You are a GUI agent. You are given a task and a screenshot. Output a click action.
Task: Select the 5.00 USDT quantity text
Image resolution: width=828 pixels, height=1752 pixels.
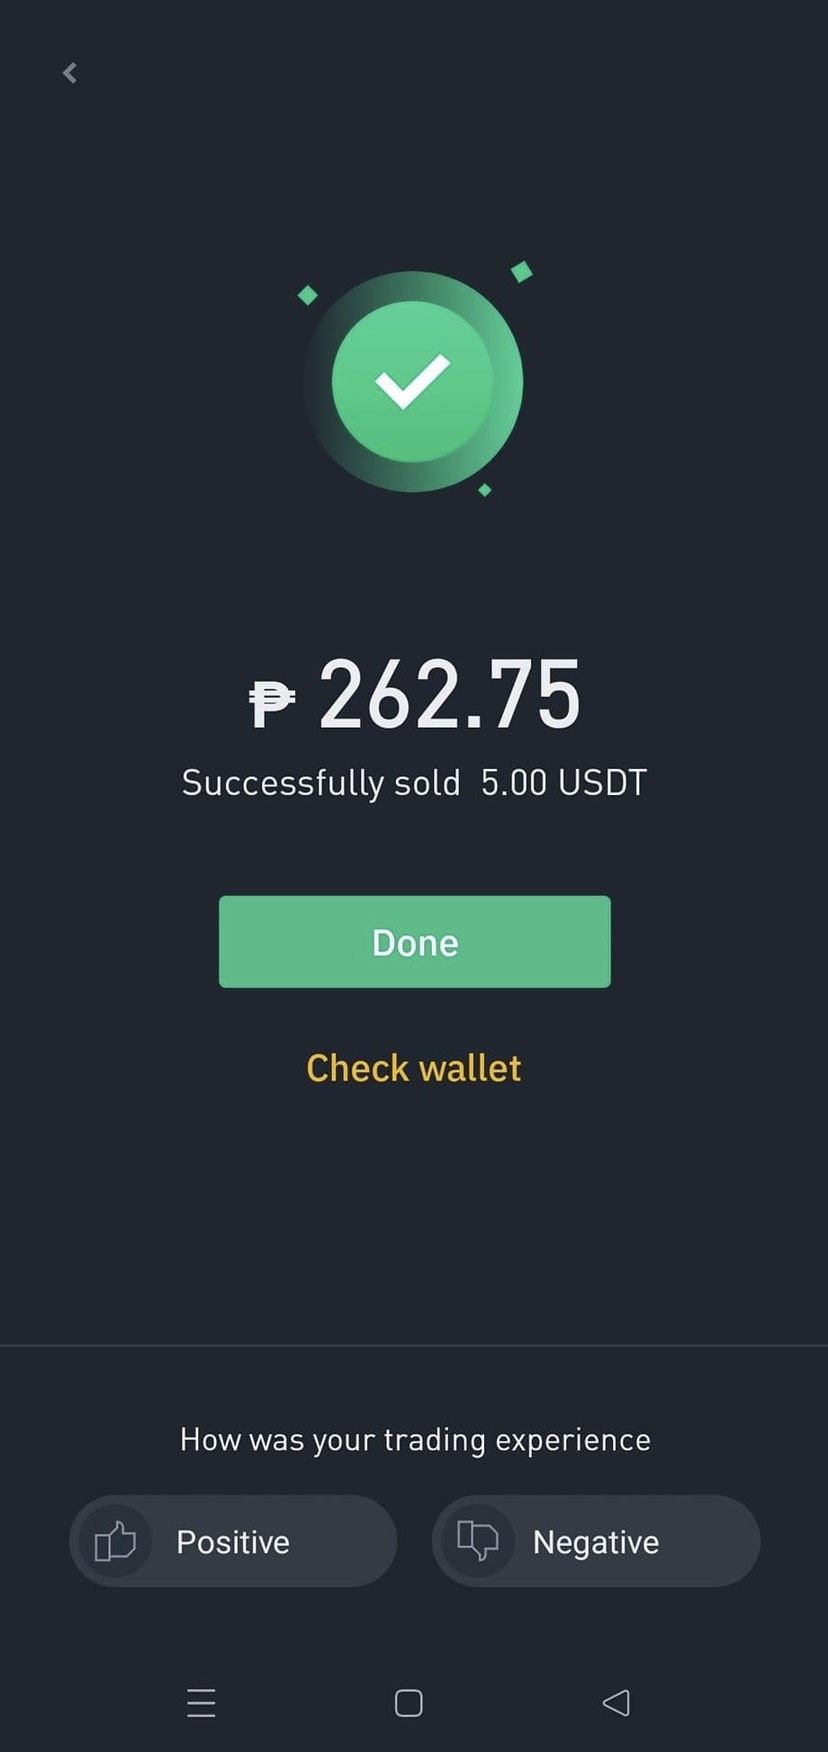(x=564, y=782)
